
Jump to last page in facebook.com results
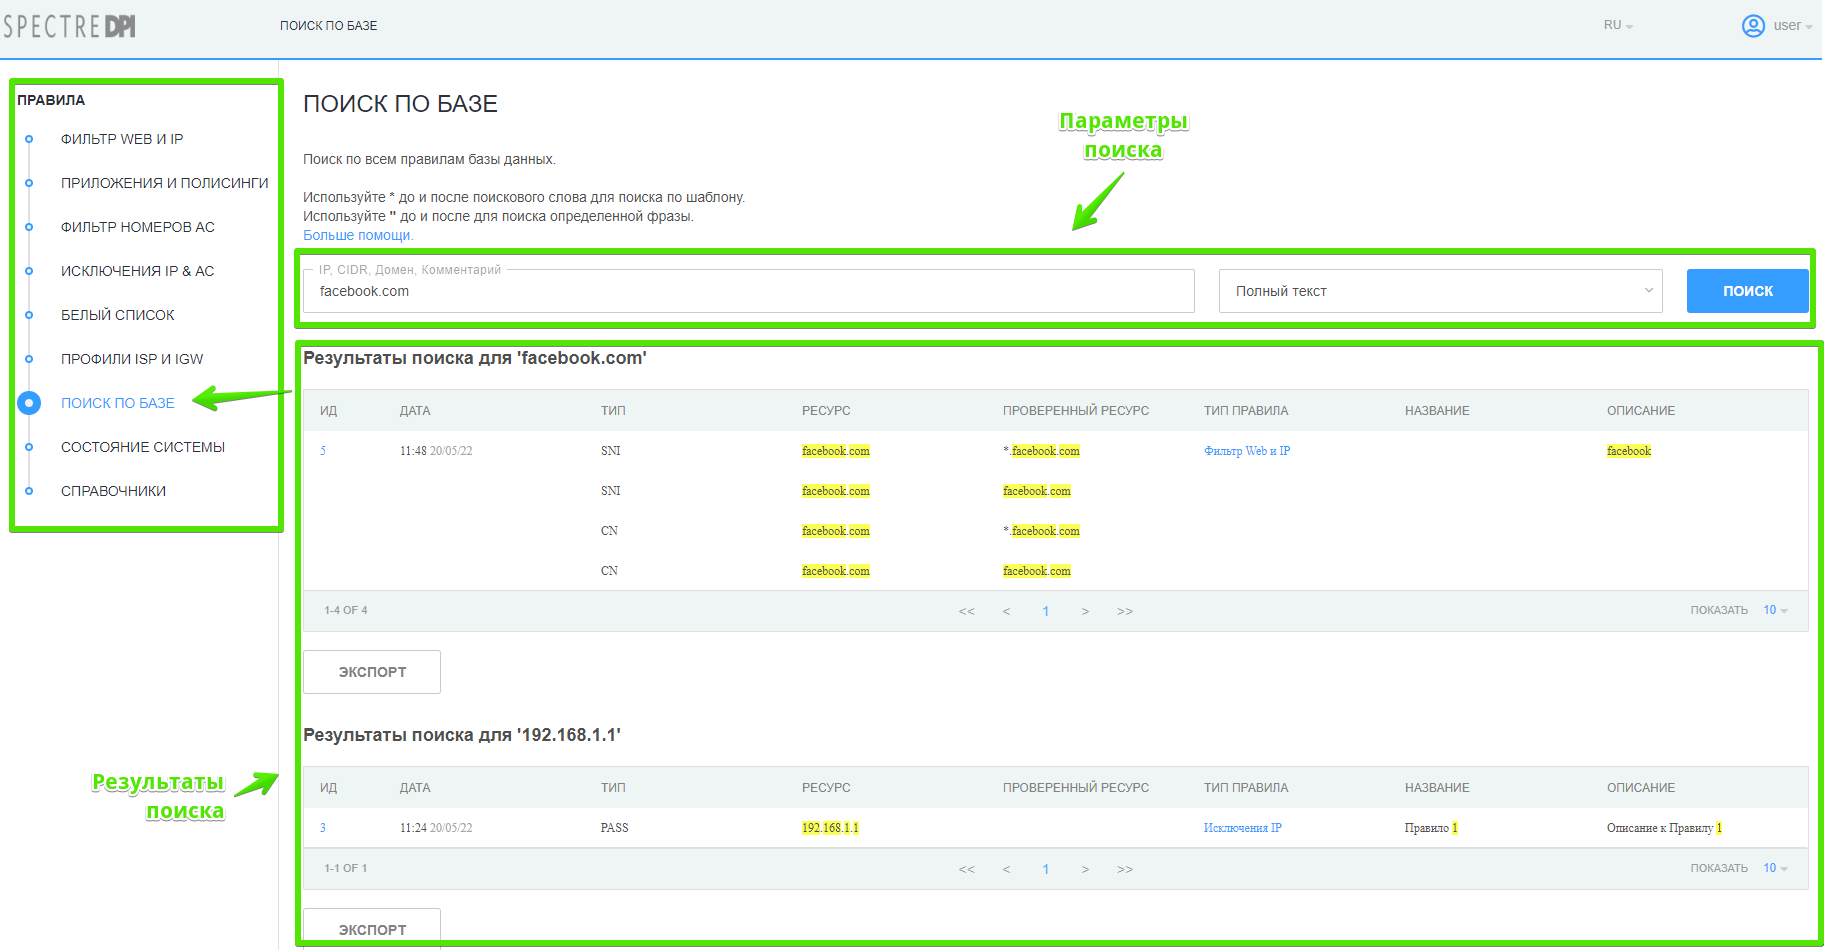[x=1125, y=611]
